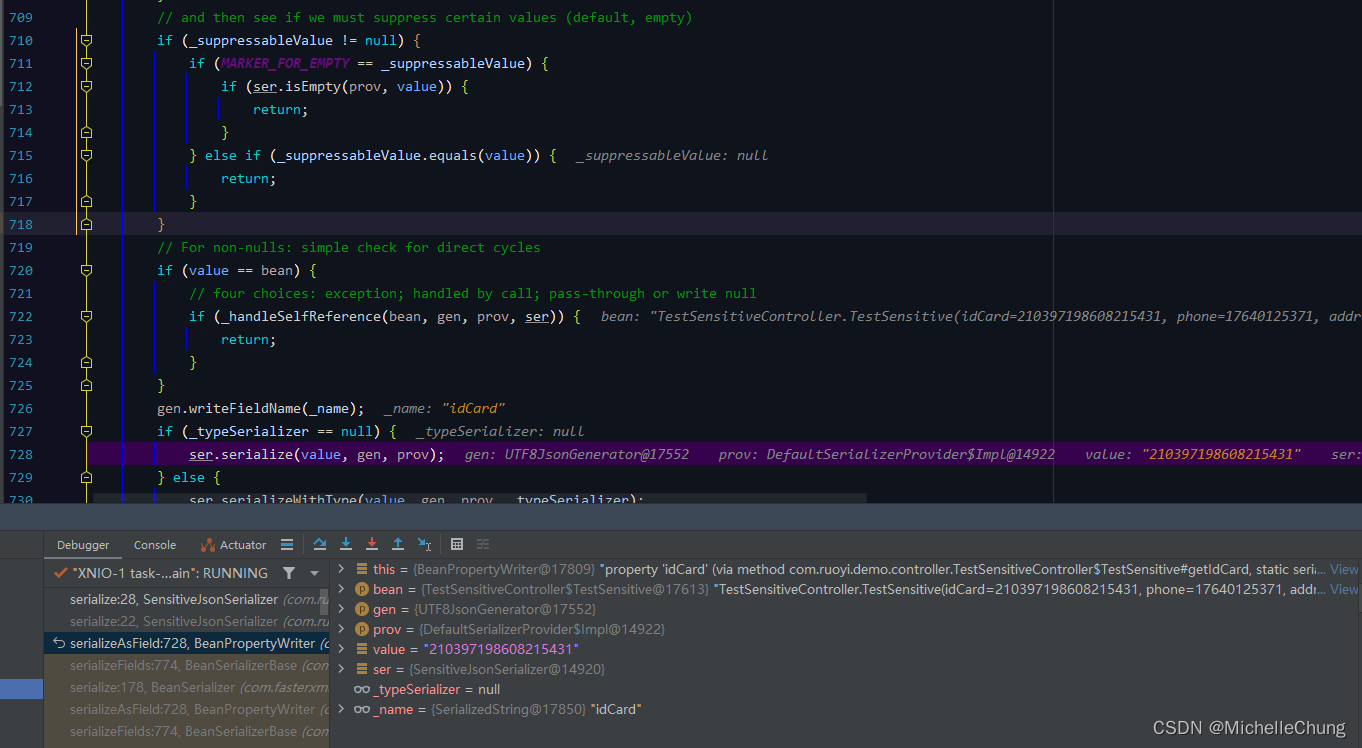Switch to the Console tab
Screen dimensions: 1362x748
coord(155,545)
